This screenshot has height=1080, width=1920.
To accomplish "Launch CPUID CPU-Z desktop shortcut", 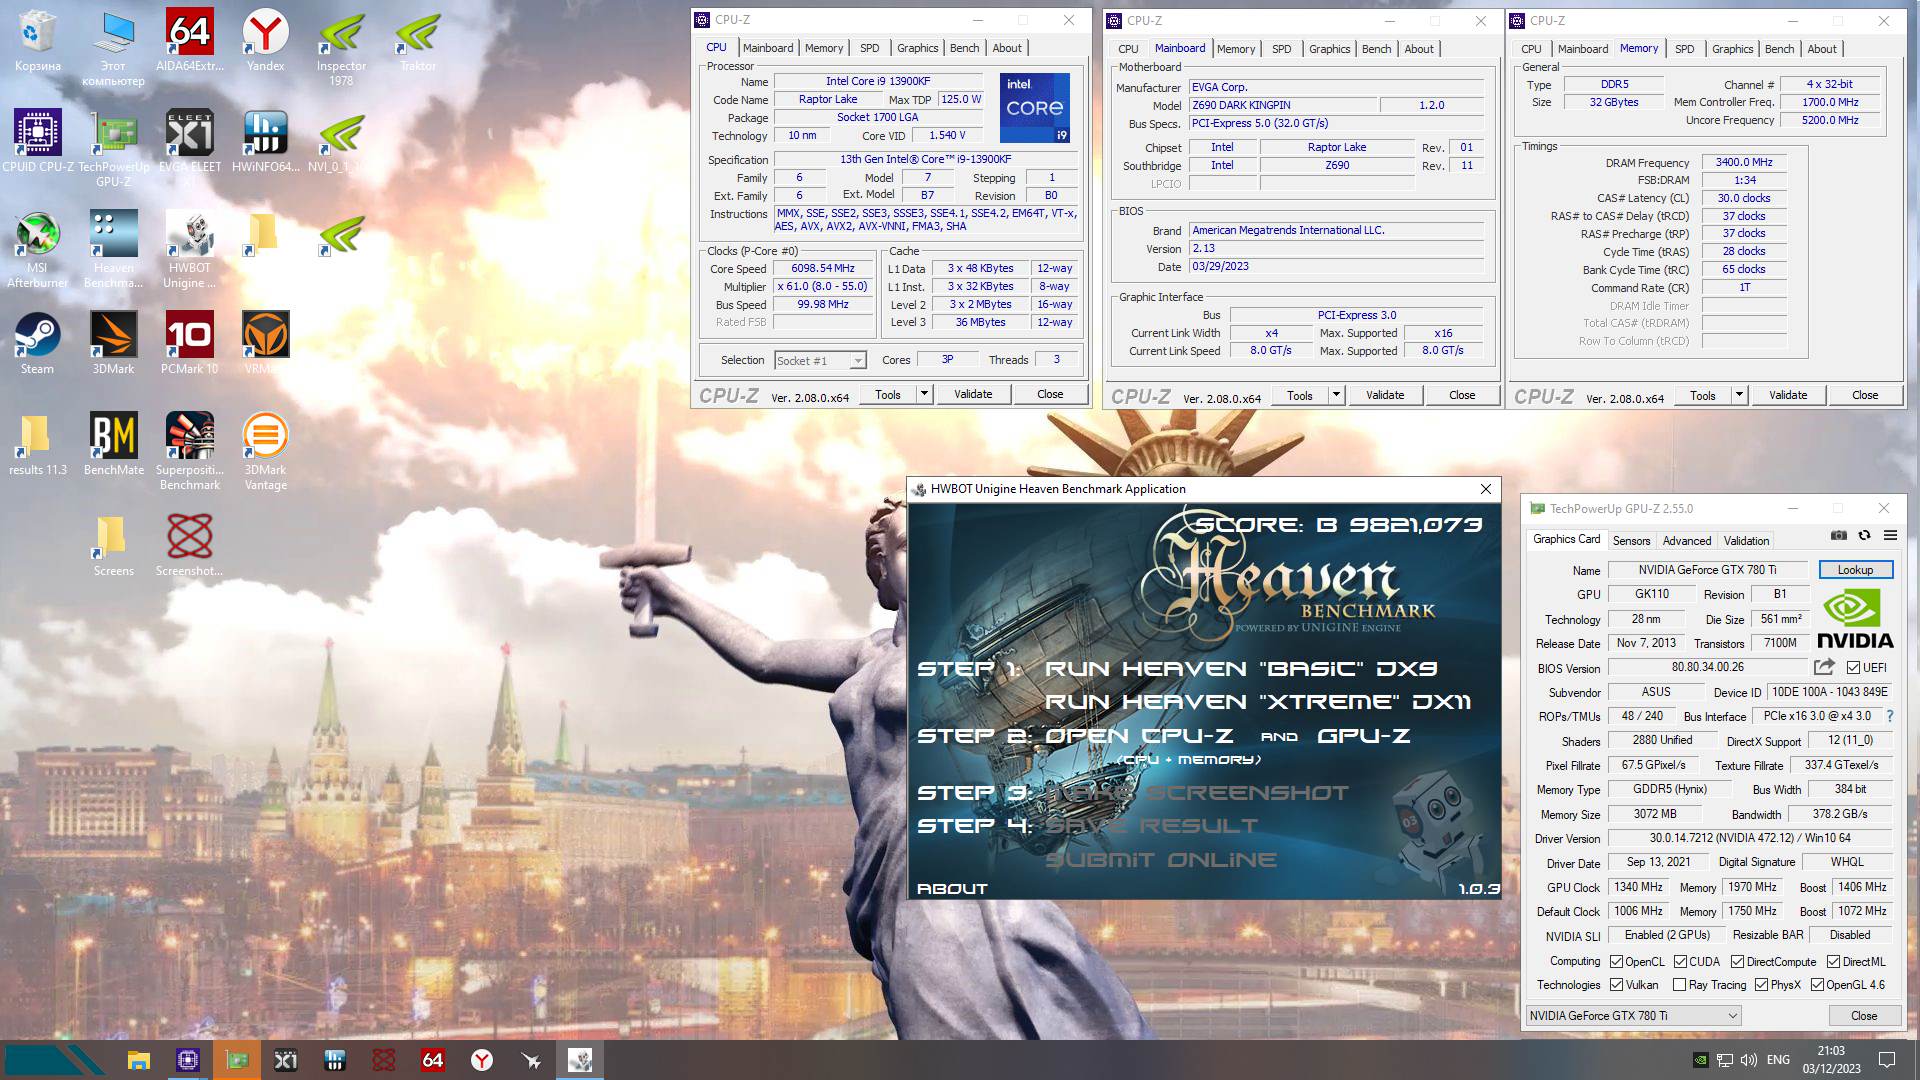I will [38, 140].
